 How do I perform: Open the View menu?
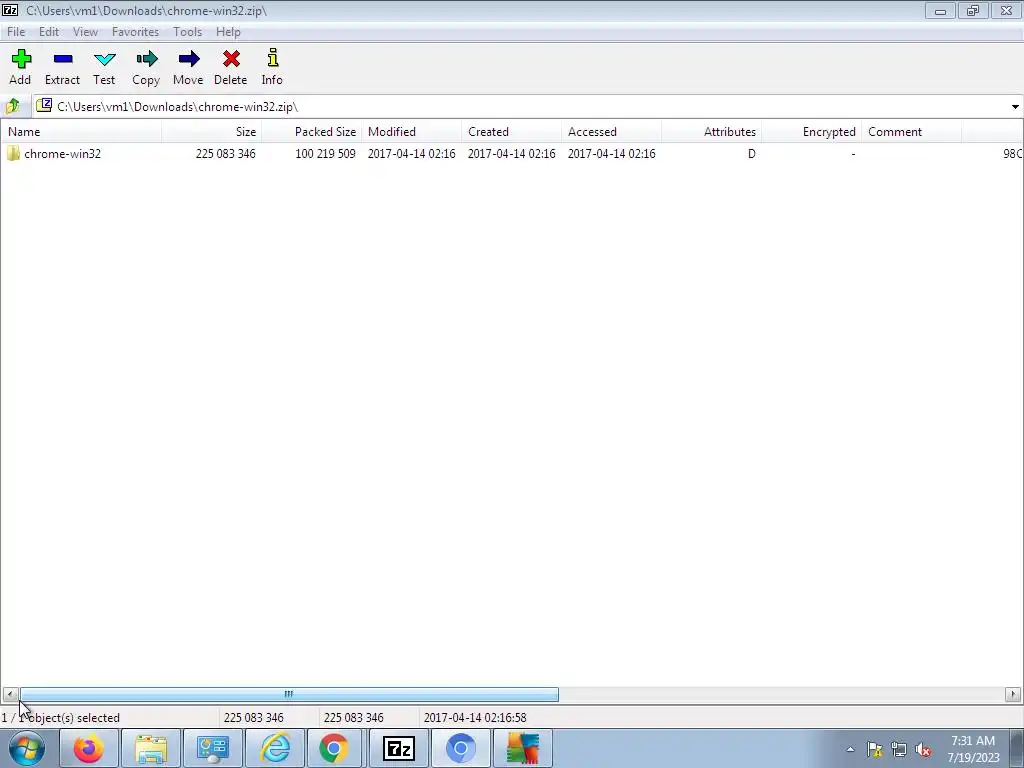(x=85, y=31)
